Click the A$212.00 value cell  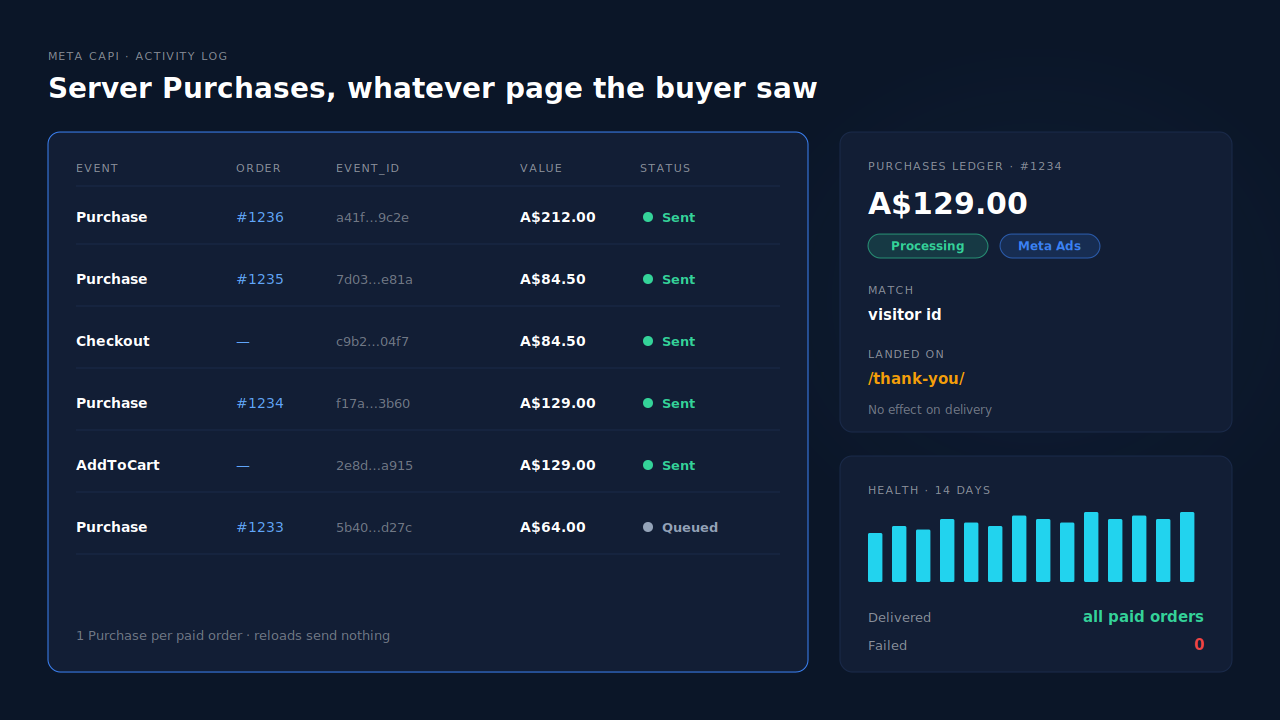(558, 217)
